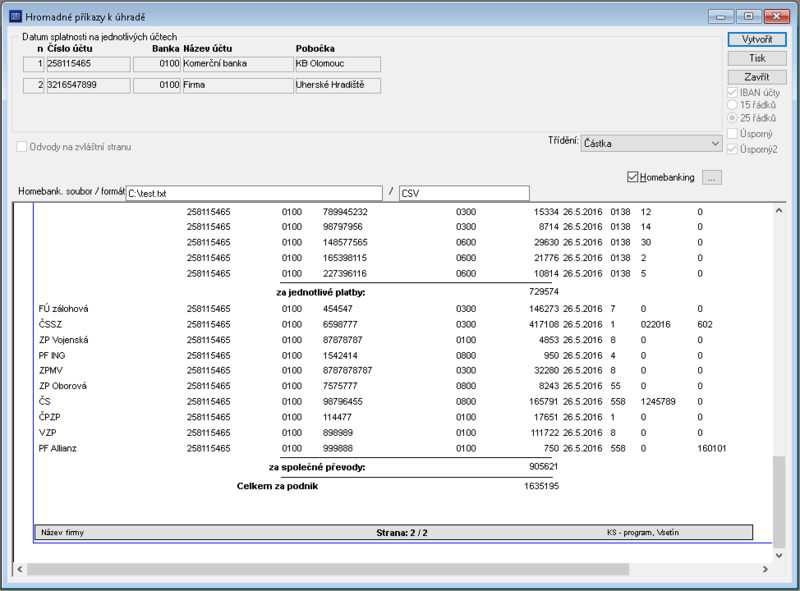Open the Třídění dropdown showing Částka
Image resolution: width=800 pixels, height=591 pixels.
coord(651,143)
